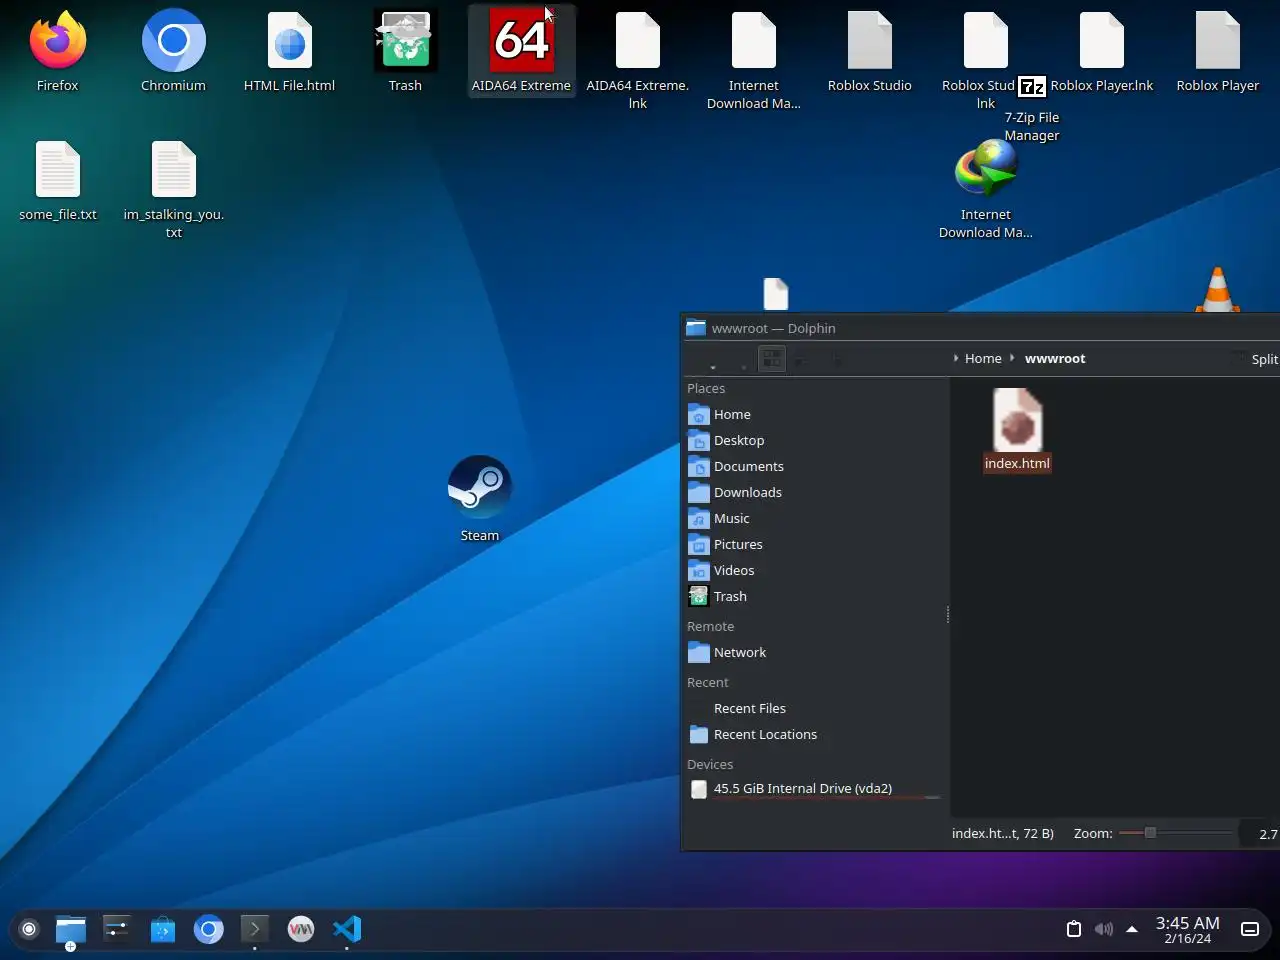
Task: Launch Chromium from the taskbar
Action: (209, 929)
